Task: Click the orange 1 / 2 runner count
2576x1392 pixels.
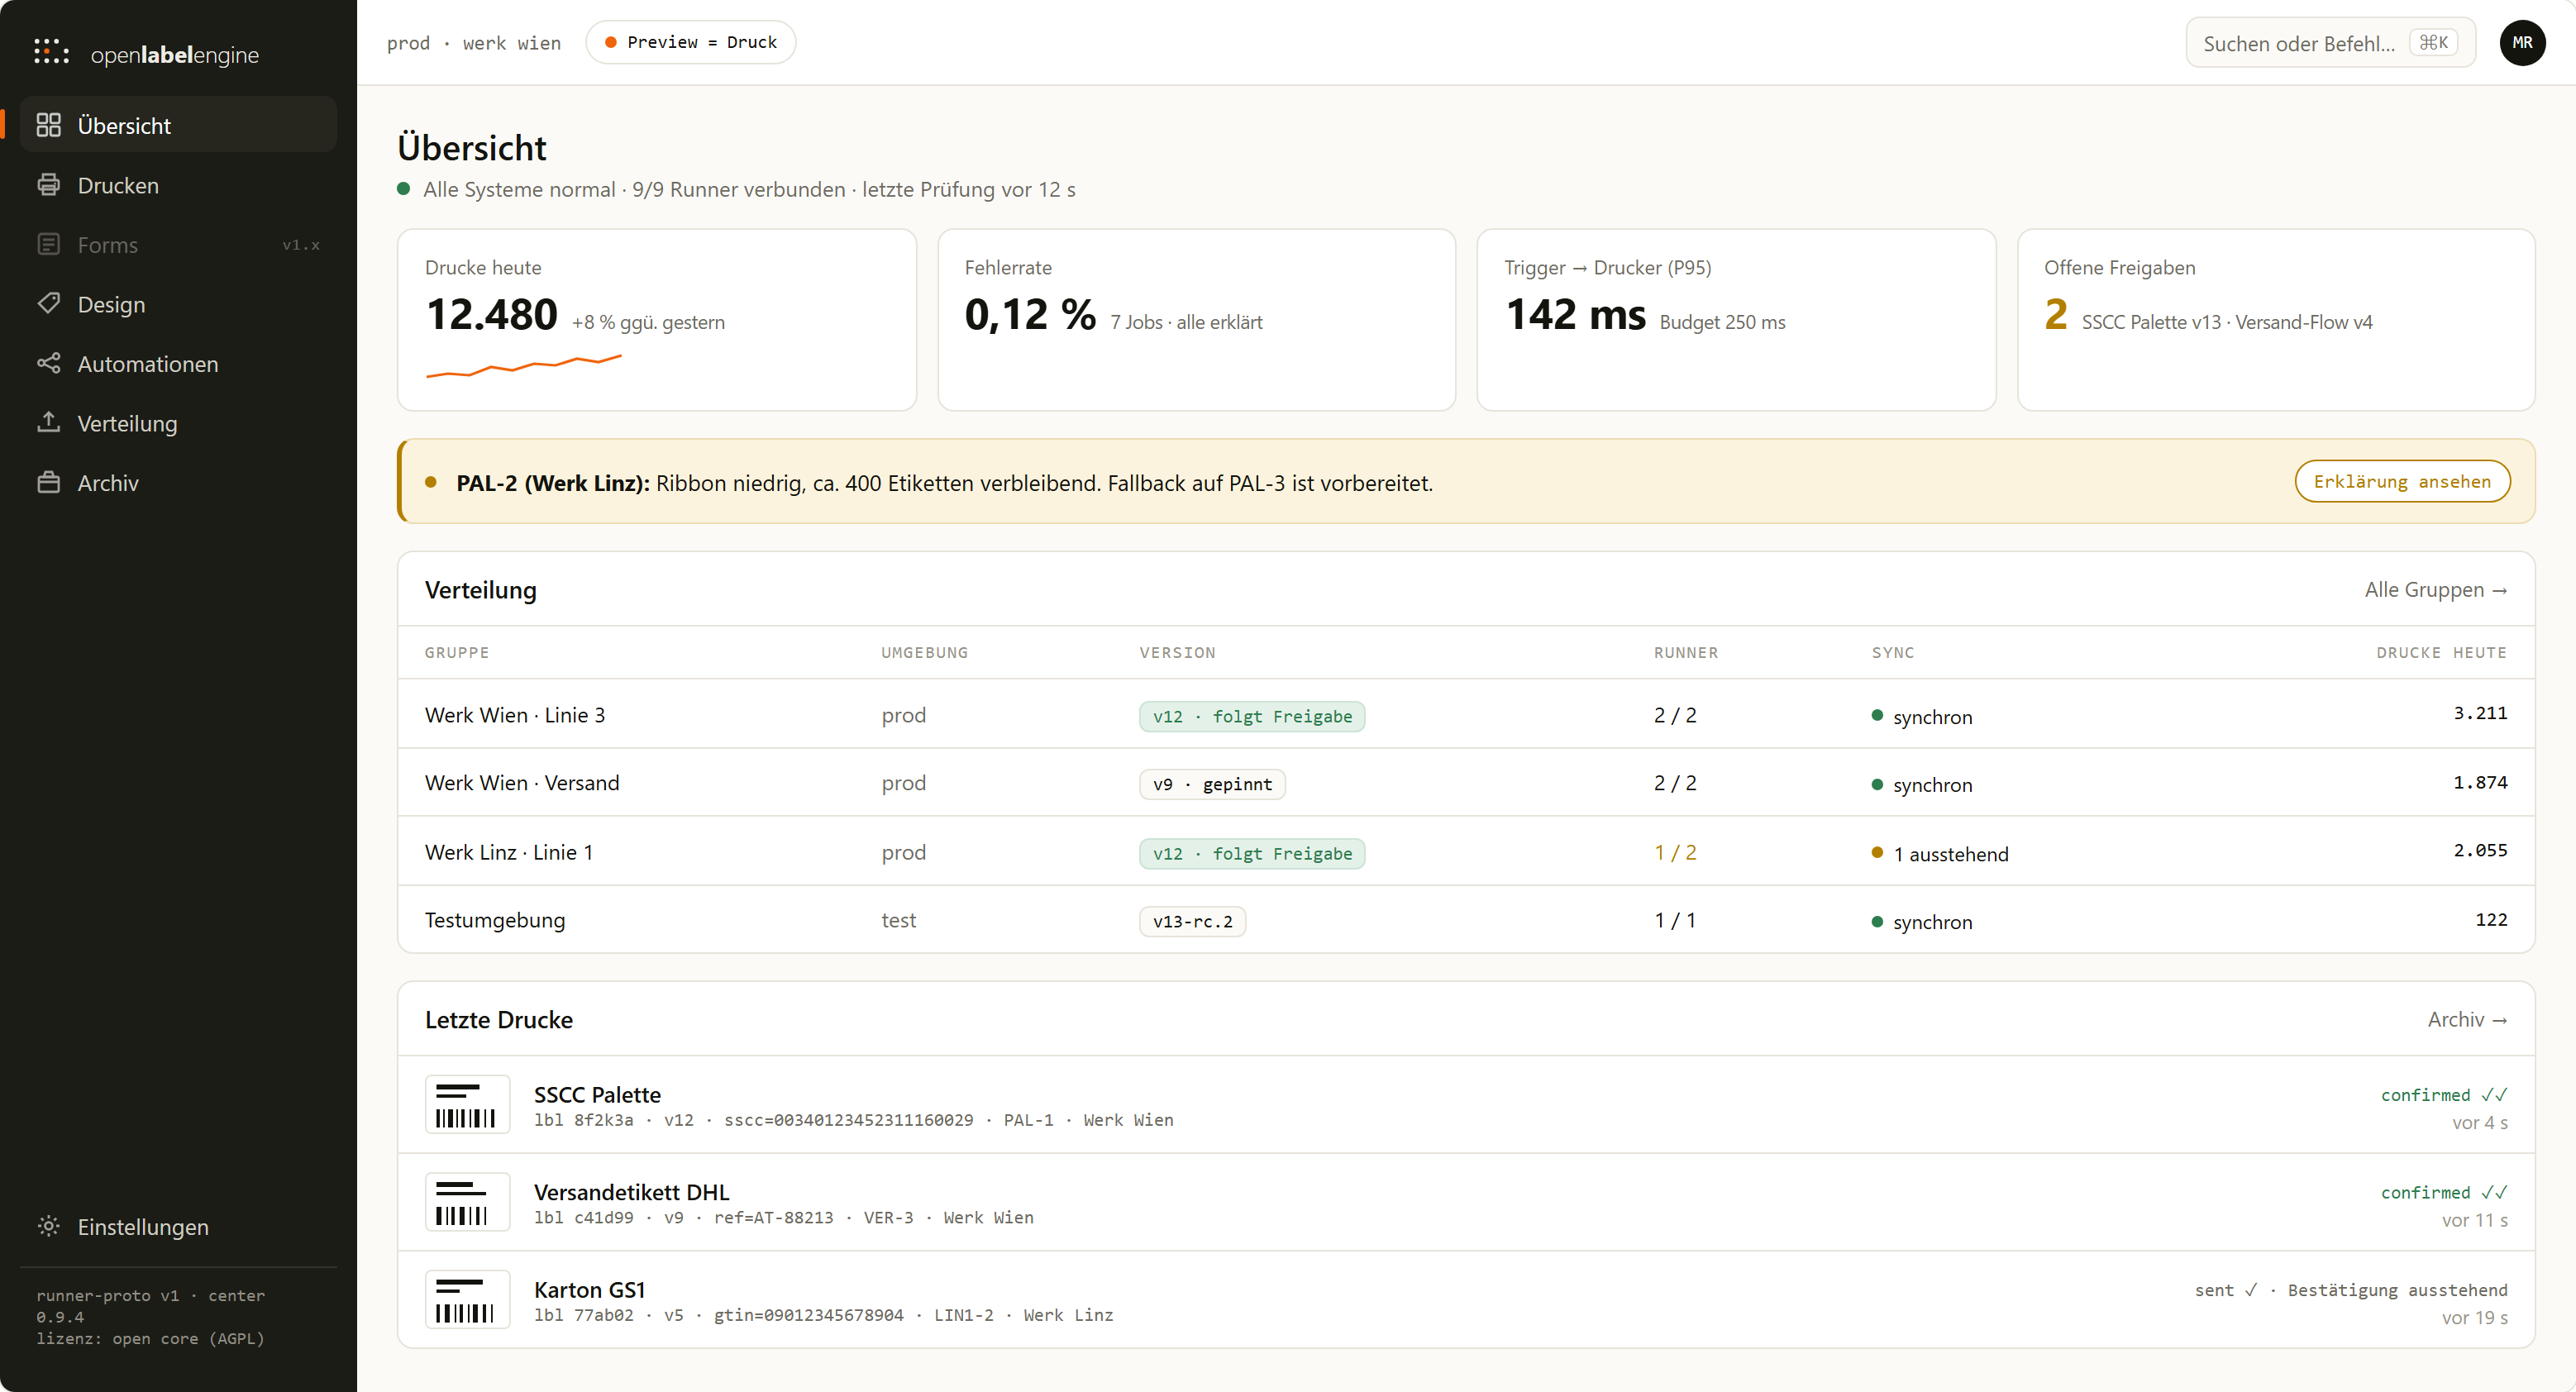Action: pos(1675,852)
